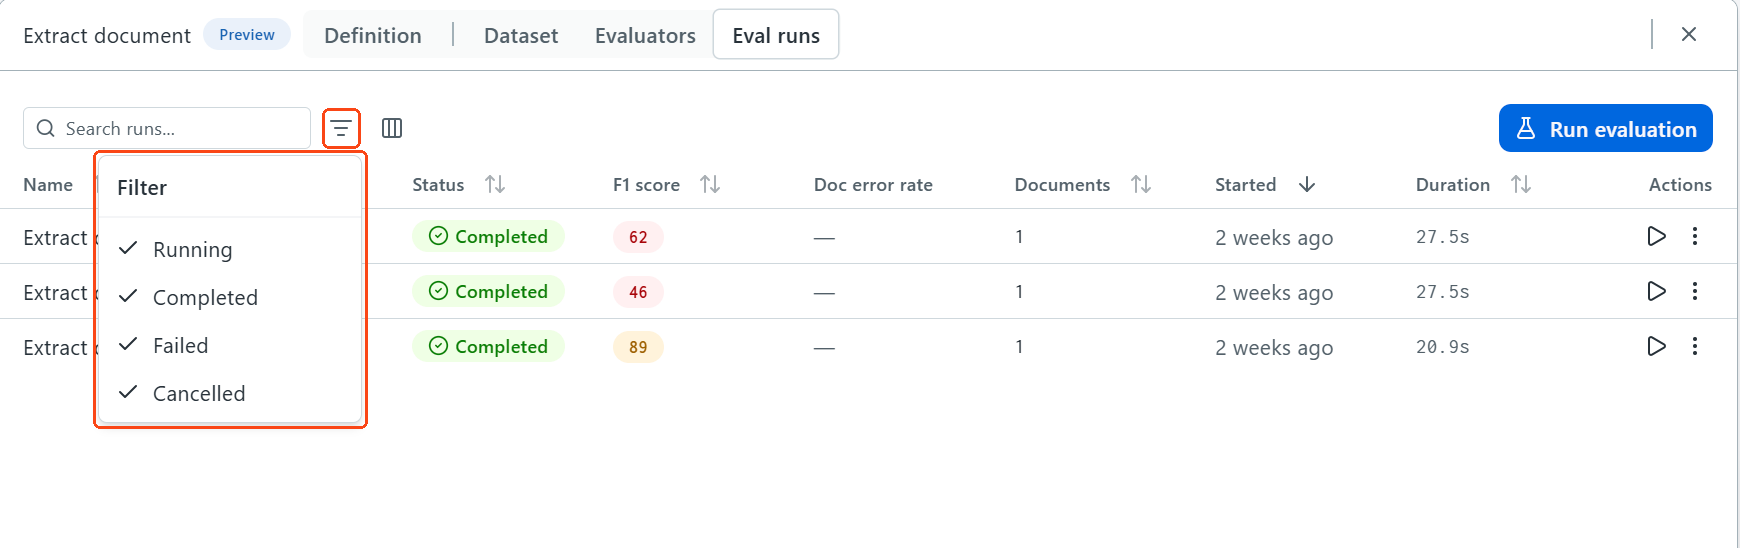Click the search magnifier icon
The image size is (1740, 548).
pos(45,128)
